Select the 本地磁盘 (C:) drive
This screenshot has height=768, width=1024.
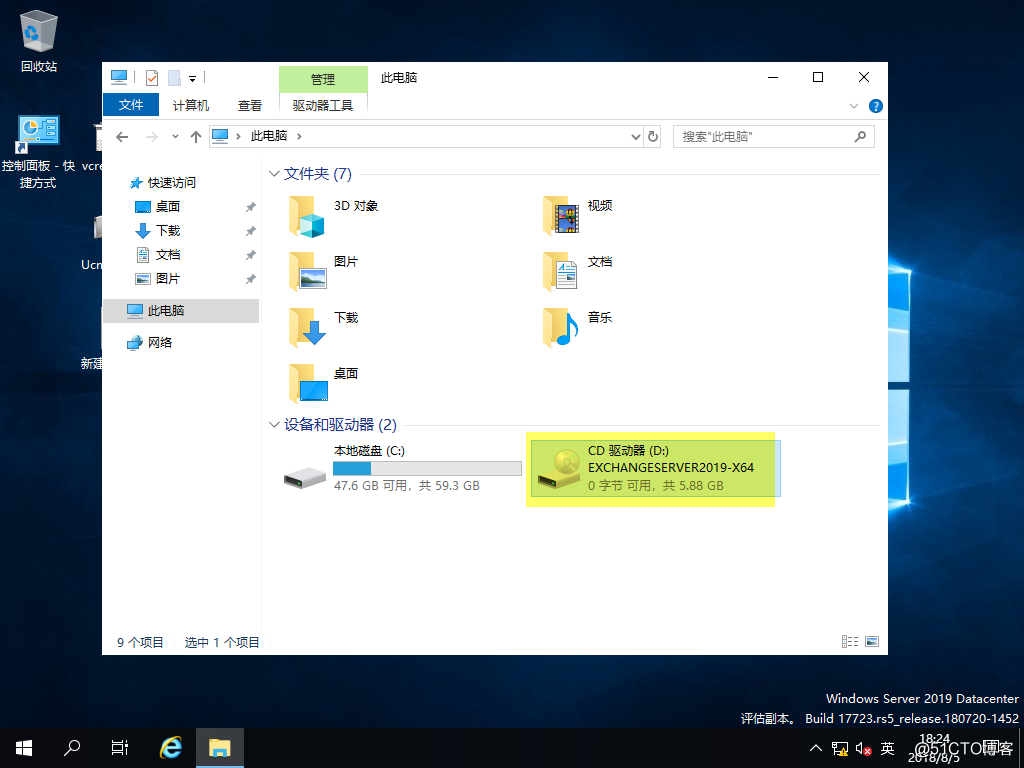(402, 468)
